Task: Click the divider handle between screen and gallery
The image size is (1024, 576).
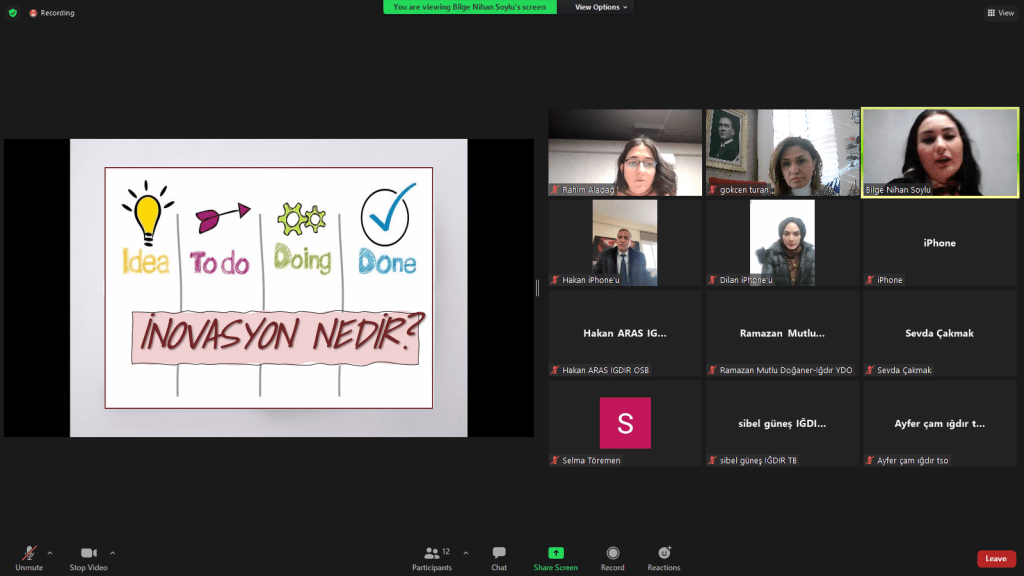Action: pos(538,288)
